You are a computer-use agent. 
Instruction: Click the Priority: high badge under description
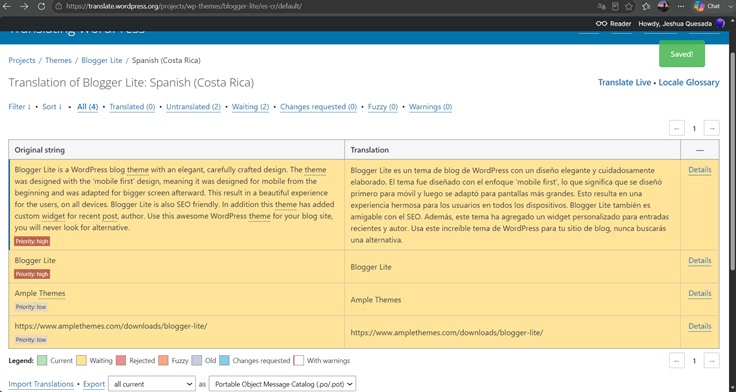pyautogui.click(x=31, y=241)
